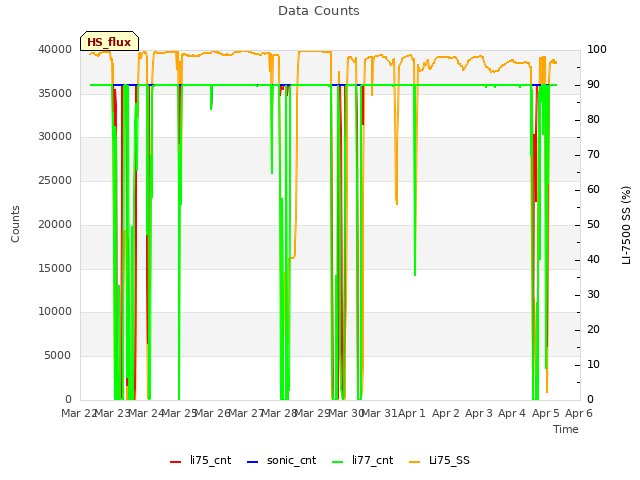Click the Counts y-axis label

pyautogui.click(x=15, y=224)
